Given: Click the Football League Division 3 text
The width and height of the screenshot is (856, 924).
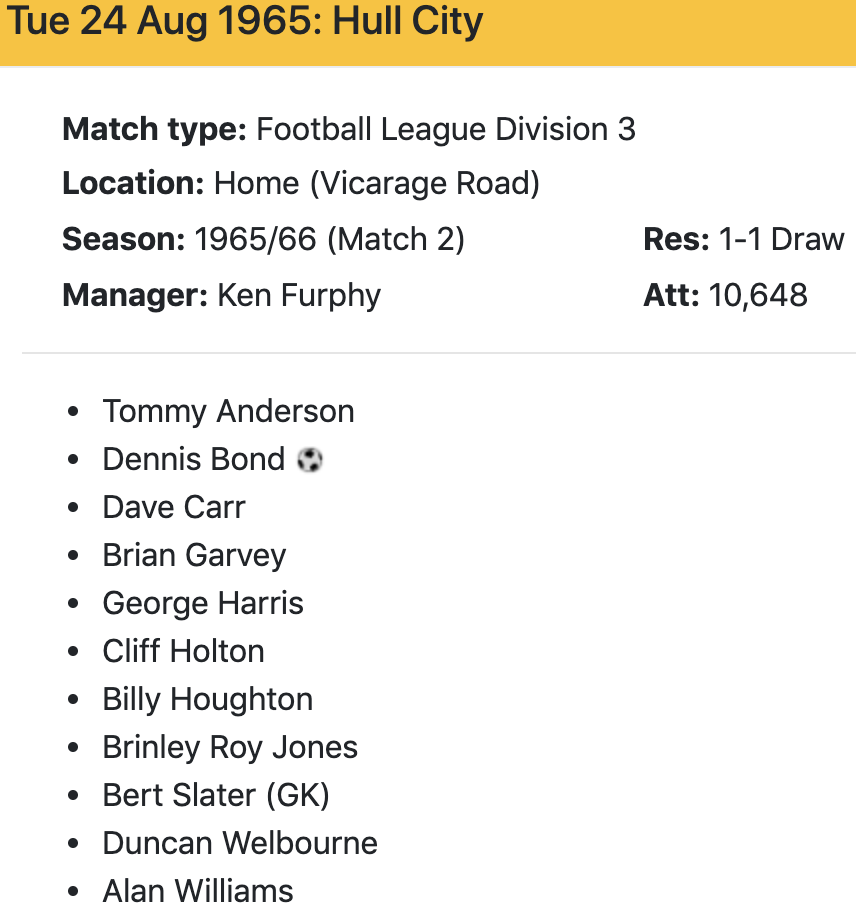Looking at the screenshot, I should (x=445, y=129).
